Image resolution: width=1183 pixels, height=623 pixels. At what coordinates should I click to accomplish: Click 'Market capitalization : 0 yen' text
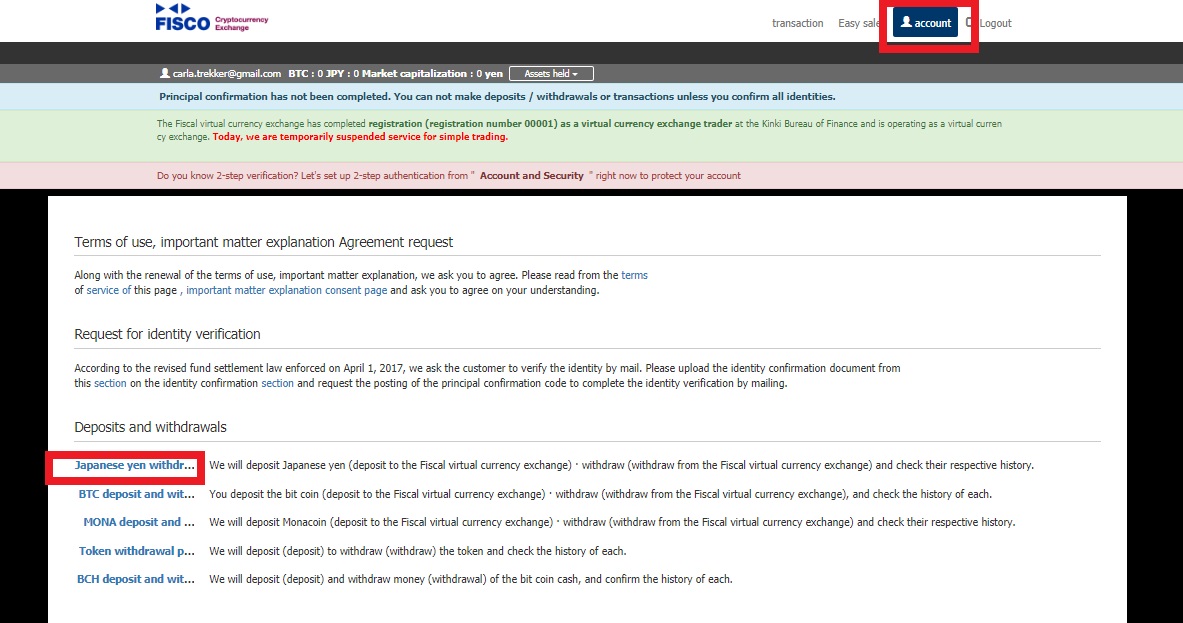click(x=432, y=73)
